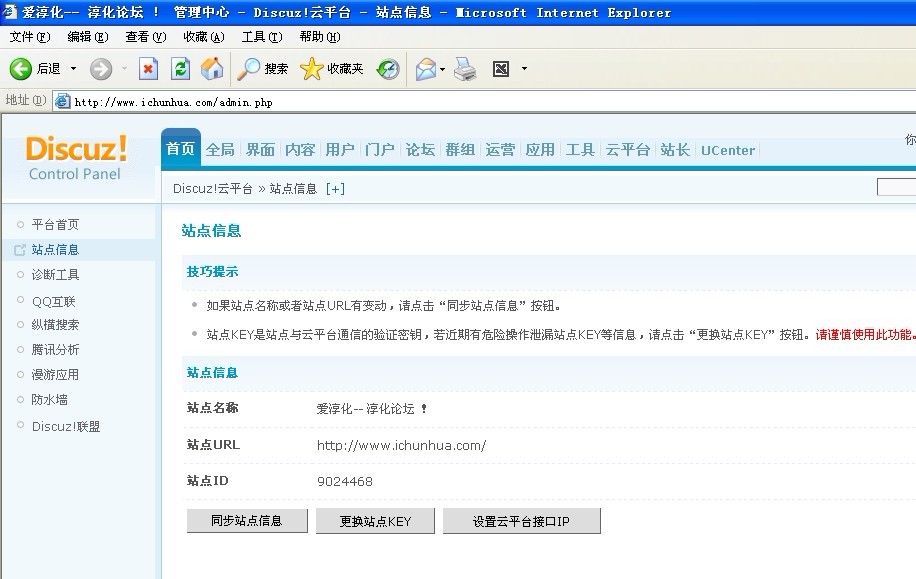Image resolution: width=916 pixels, height=579 pixels.
Task: Open dropdown arrow after boxed X icon
Action: pos(524,69)
